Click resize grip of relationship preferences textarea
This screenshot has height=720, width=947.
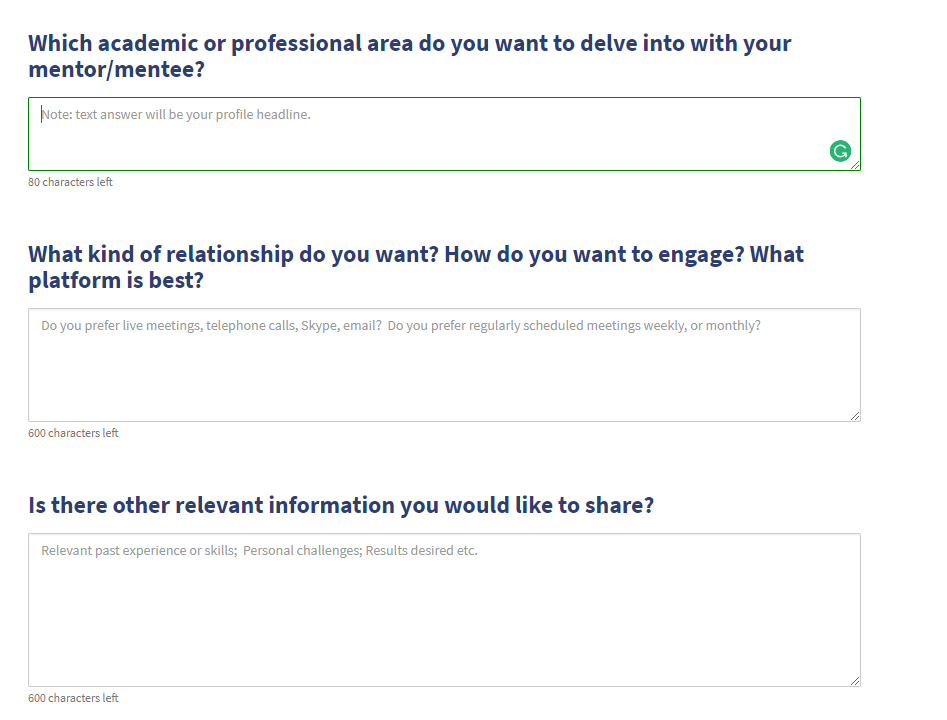855,416
